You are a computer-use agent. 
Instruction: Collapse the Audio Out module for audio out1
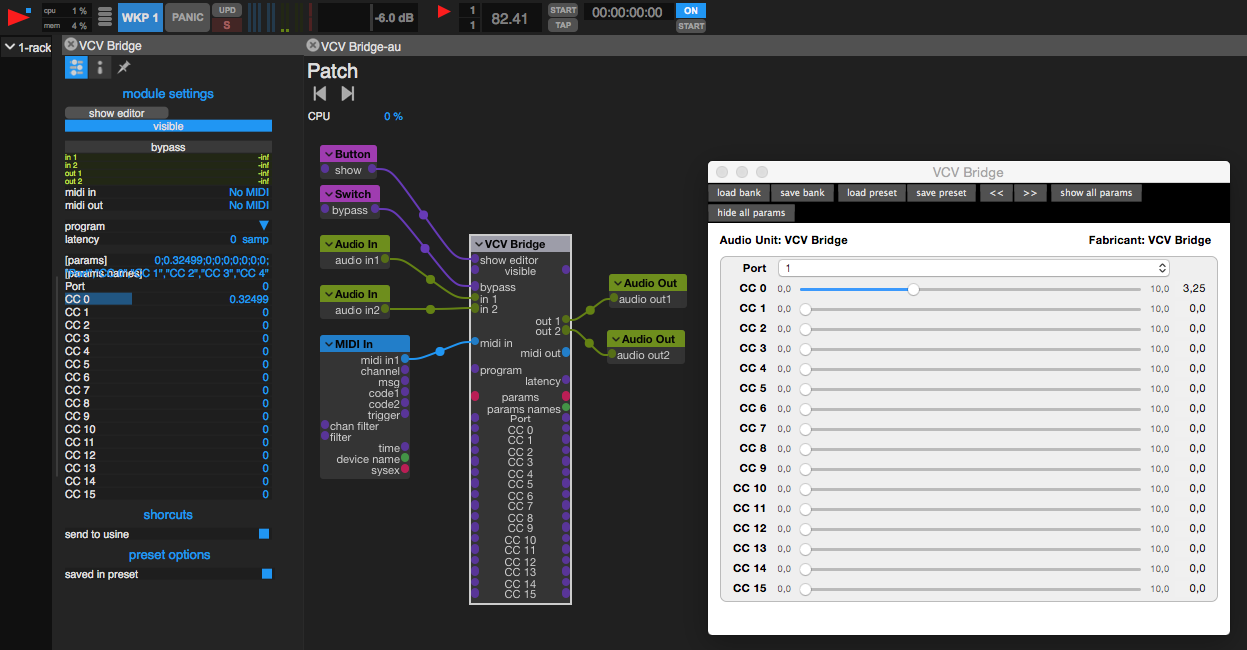[618, 283]
